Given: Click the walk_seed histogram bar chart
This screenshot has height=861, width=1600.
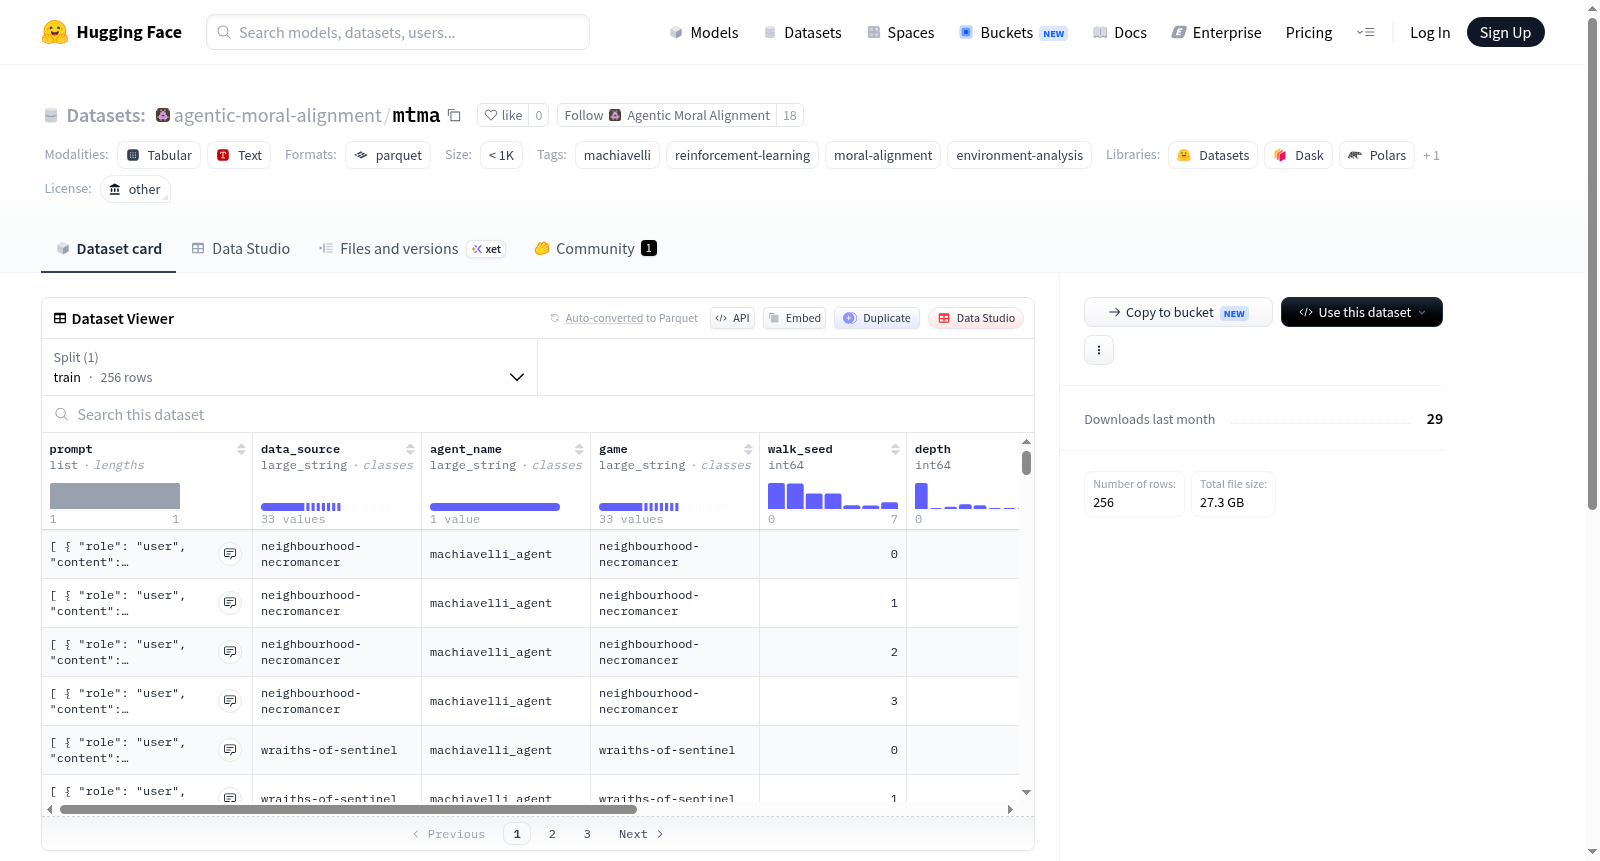Looking at the screenshot, I should pyautogui.click(x=833, y=495).
